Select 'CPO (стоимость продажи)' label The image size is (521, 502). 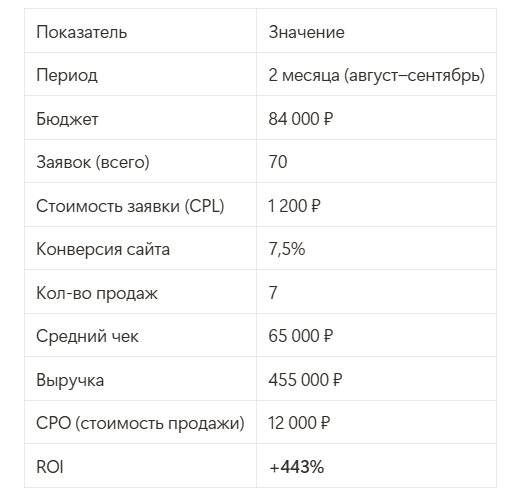pyautogui.click(x=140, y=423)
